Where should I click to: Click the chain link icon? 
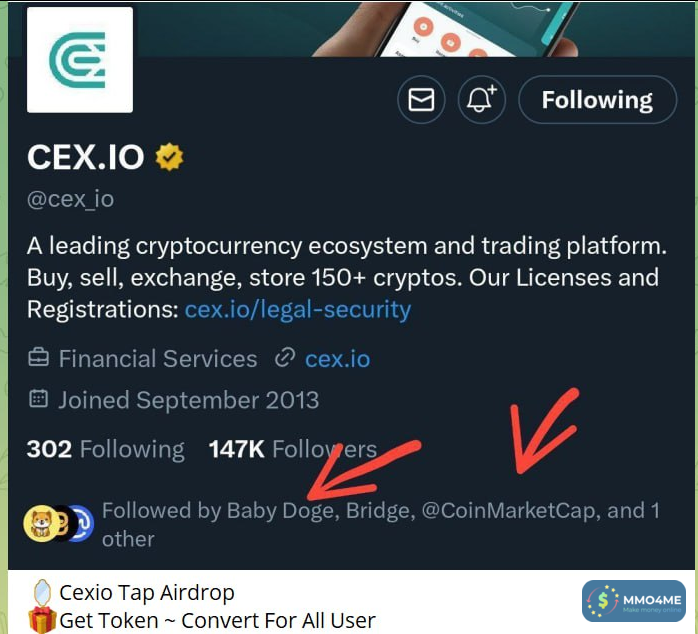point(286,358)
